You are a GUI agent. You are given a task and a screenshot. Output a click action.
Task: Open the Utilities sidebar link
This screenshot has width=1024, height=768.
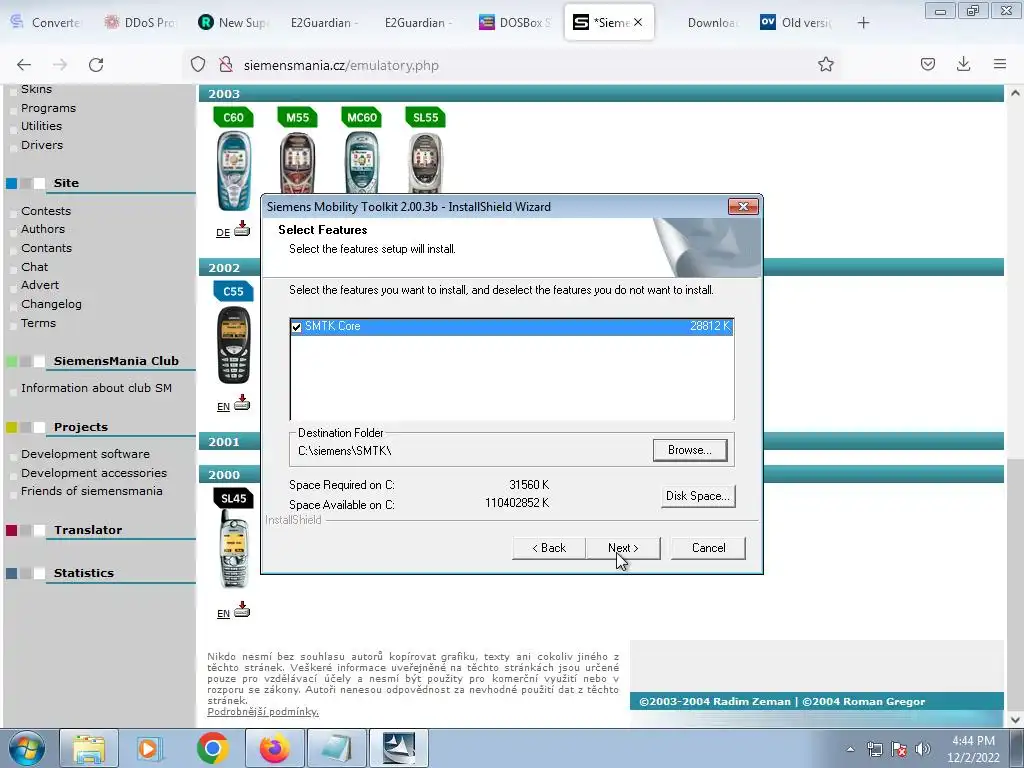pyautogui.click(x=41, y=126)
